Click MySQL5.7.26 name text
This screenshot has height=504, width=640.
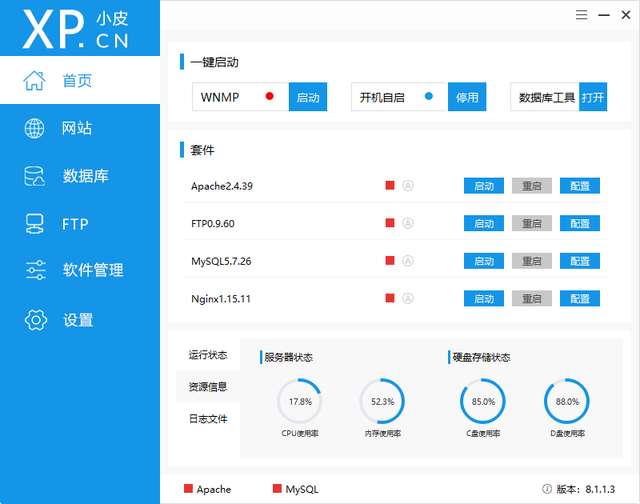[x=221, y=261]
